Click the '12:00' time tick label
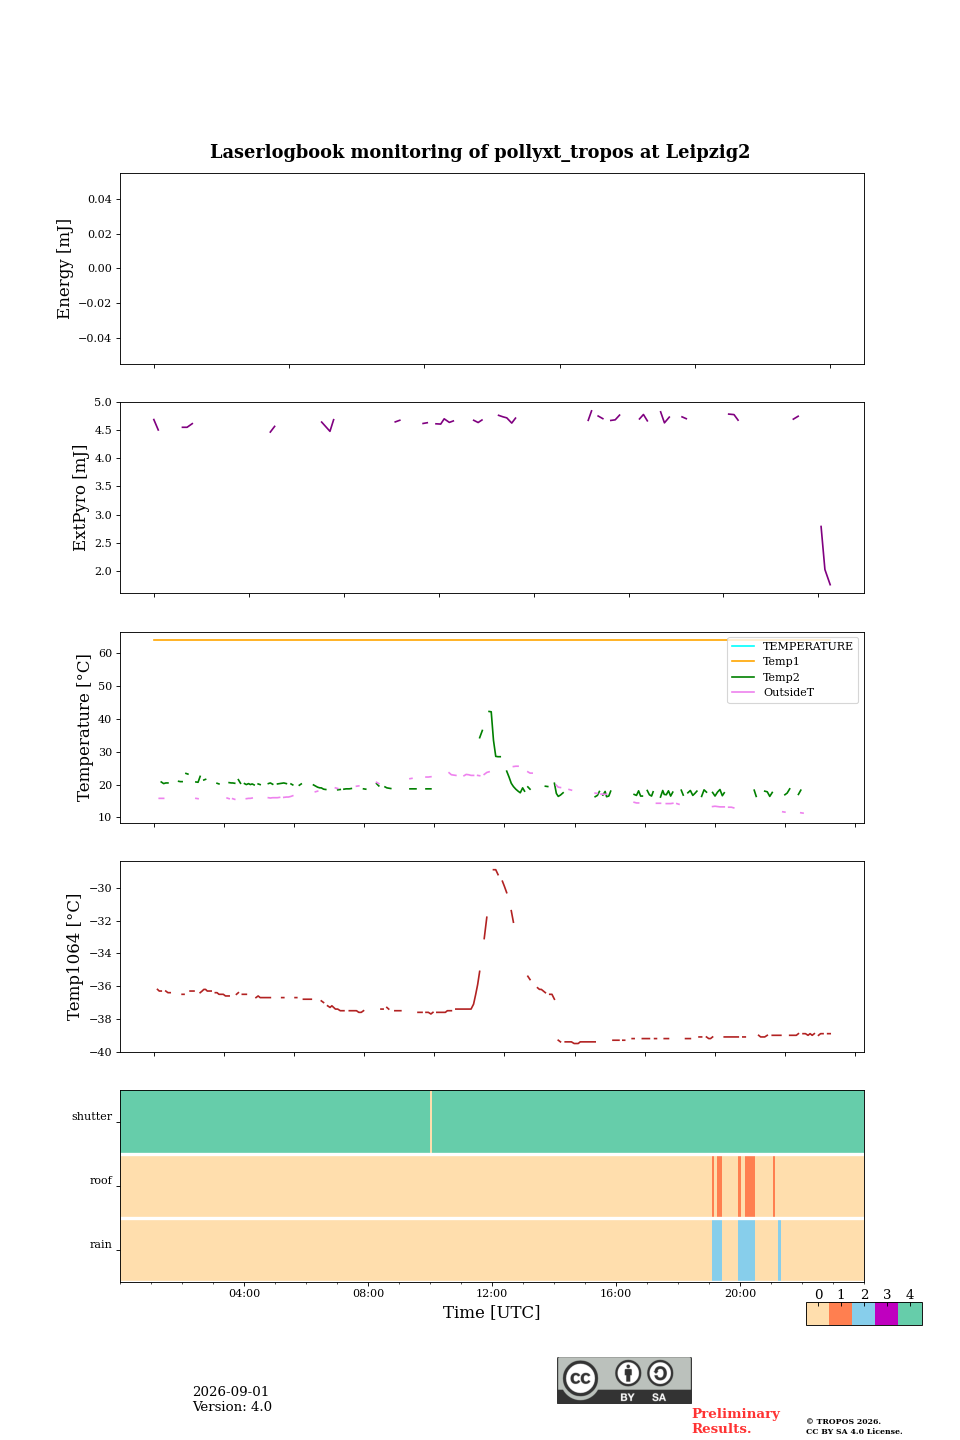The image size is (960, 1440). click(492, 1293)
